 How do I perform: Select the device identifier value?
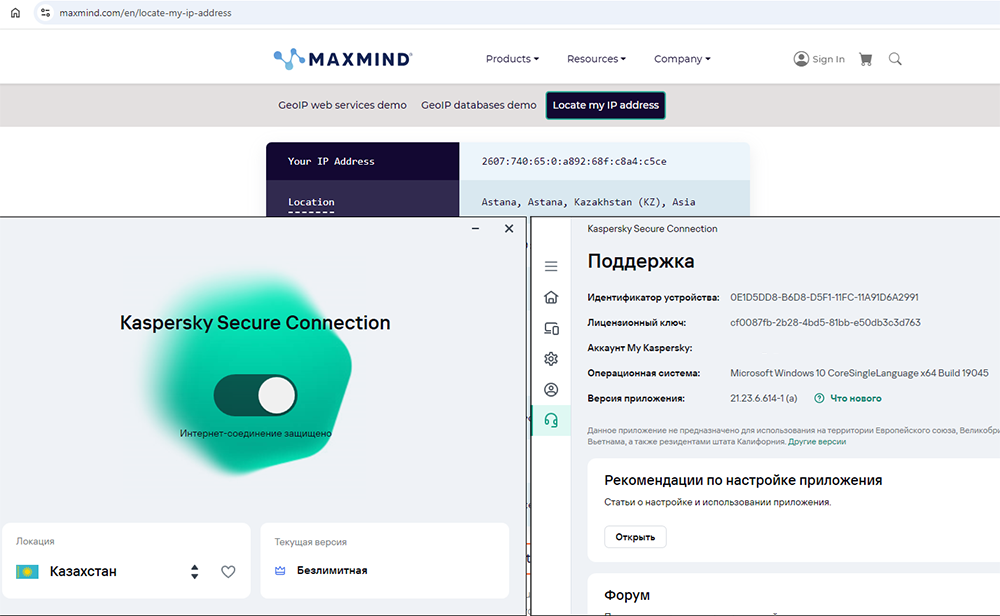(x=824, y=297)
